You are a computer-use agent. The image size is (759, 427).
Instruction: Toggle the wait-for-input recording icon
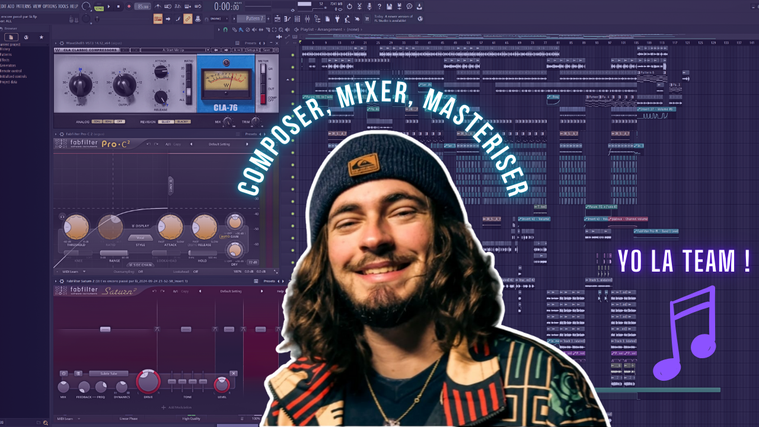(x=168, y=7)
